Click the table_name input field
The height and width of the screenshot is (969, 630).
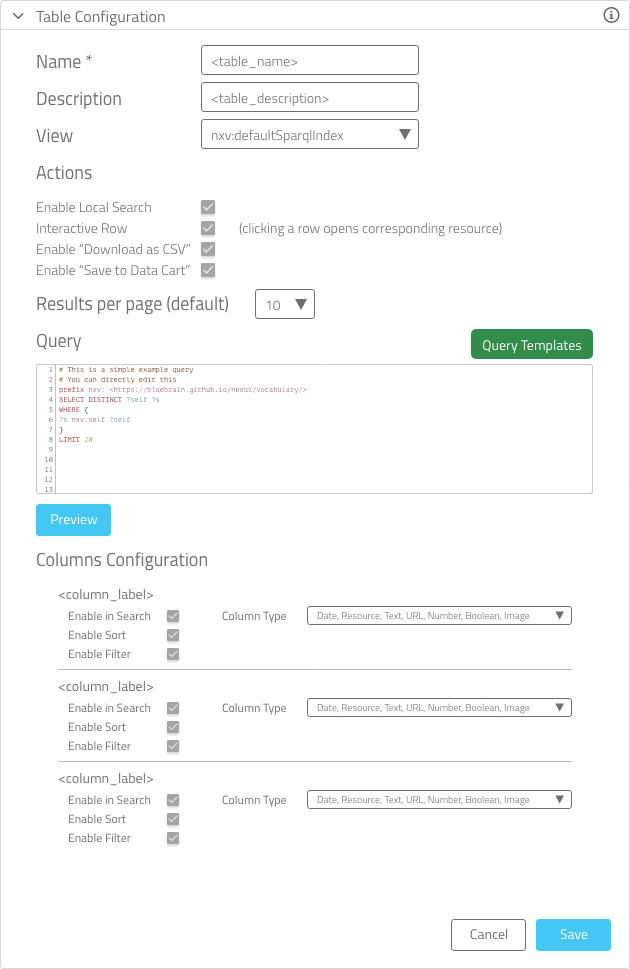tap(310, 60)
